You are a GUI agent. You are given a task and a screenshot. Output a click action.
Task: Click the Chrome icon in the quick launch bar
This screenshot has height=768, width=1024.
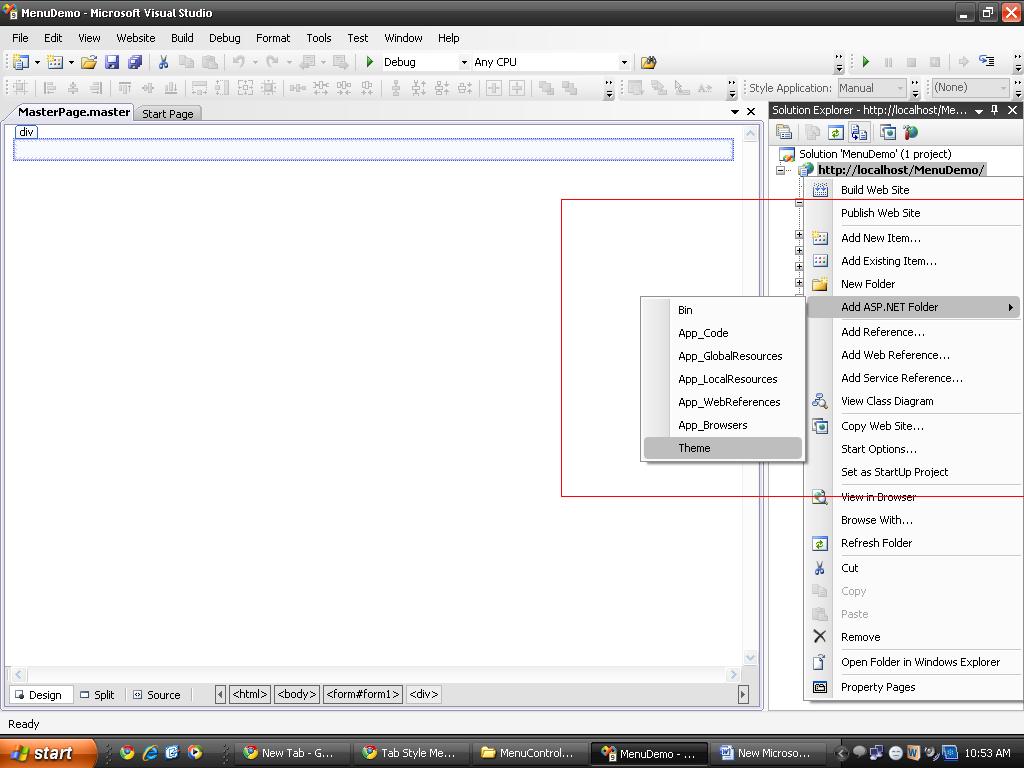tap(127, 752)
